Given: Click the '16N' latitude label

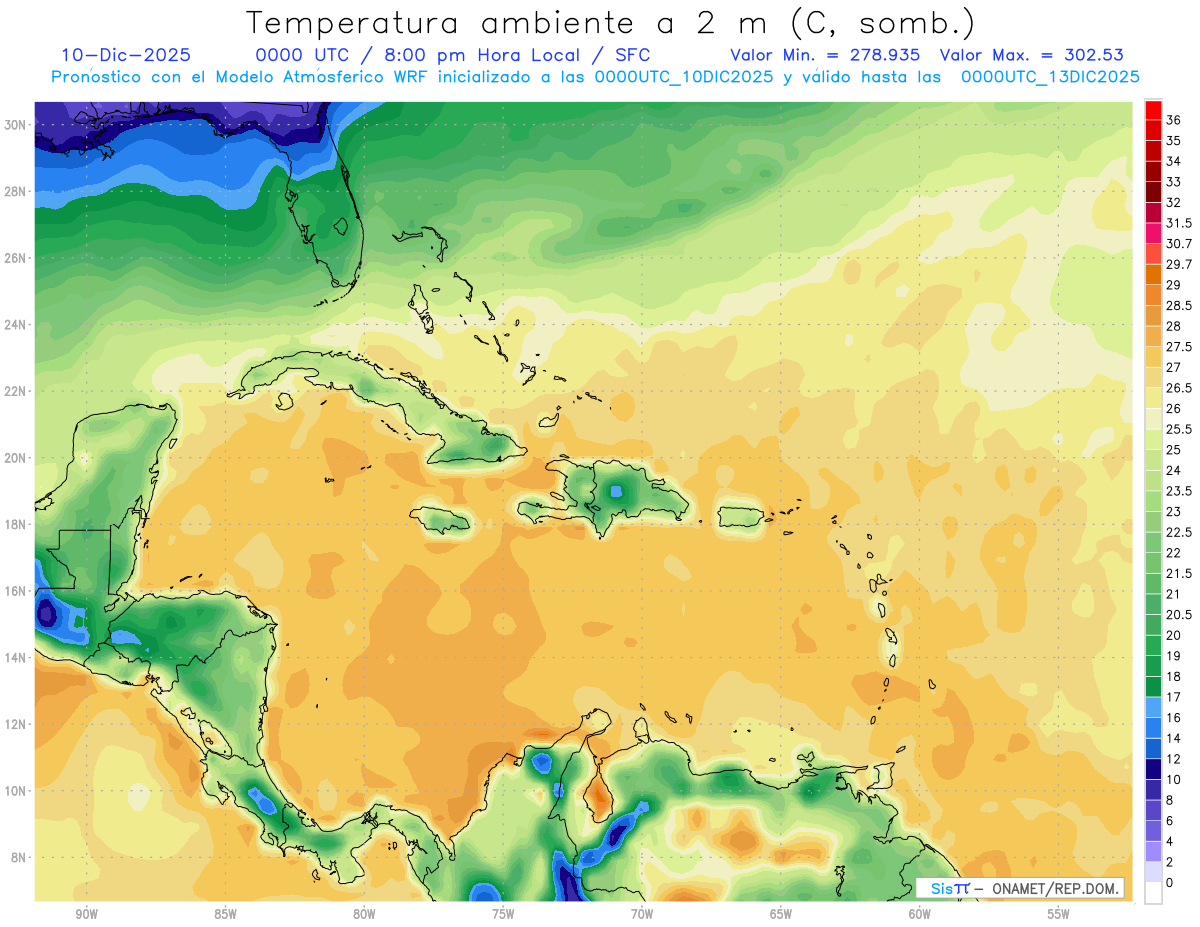Looking at the screenshot, I should tap(16, 591).
